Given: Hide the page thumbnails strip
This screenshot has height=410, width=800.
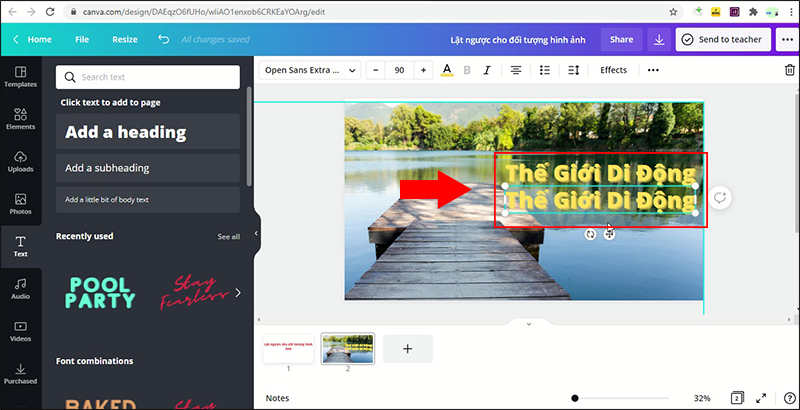Looking at the screenshot, I should (x=529, y=324).
